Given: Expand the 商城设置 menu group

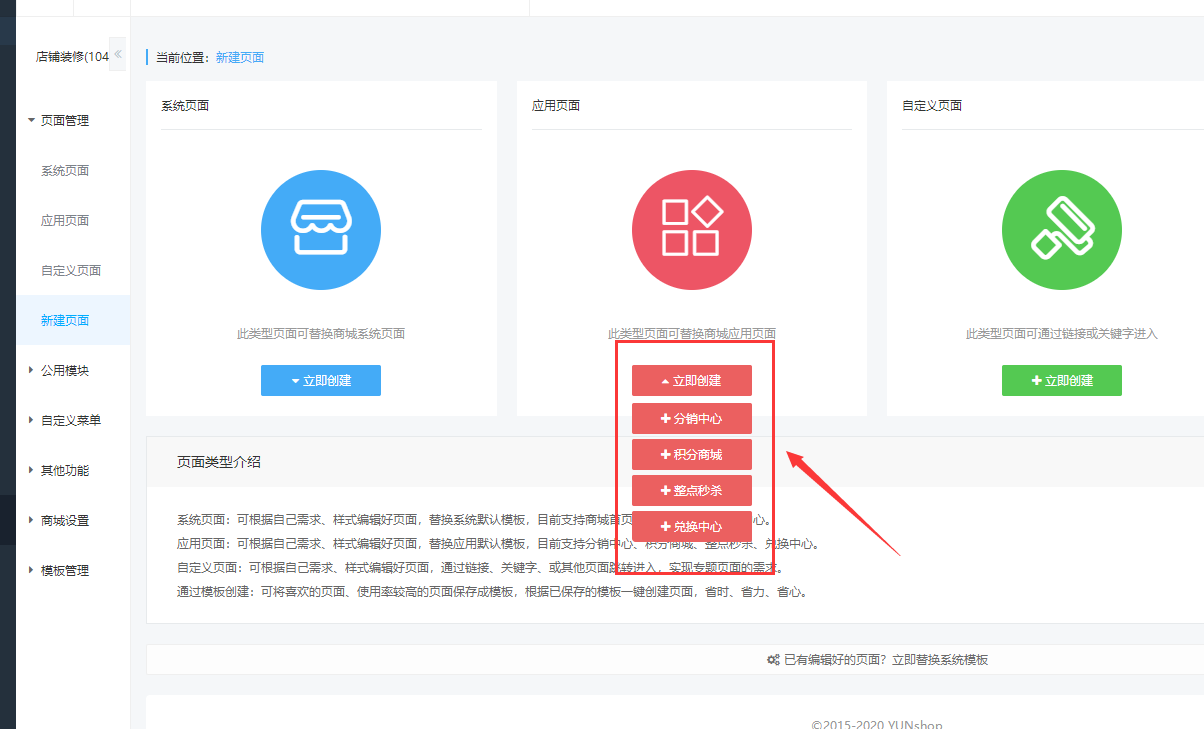Looking at the screenshot, I should coord(64,520).
